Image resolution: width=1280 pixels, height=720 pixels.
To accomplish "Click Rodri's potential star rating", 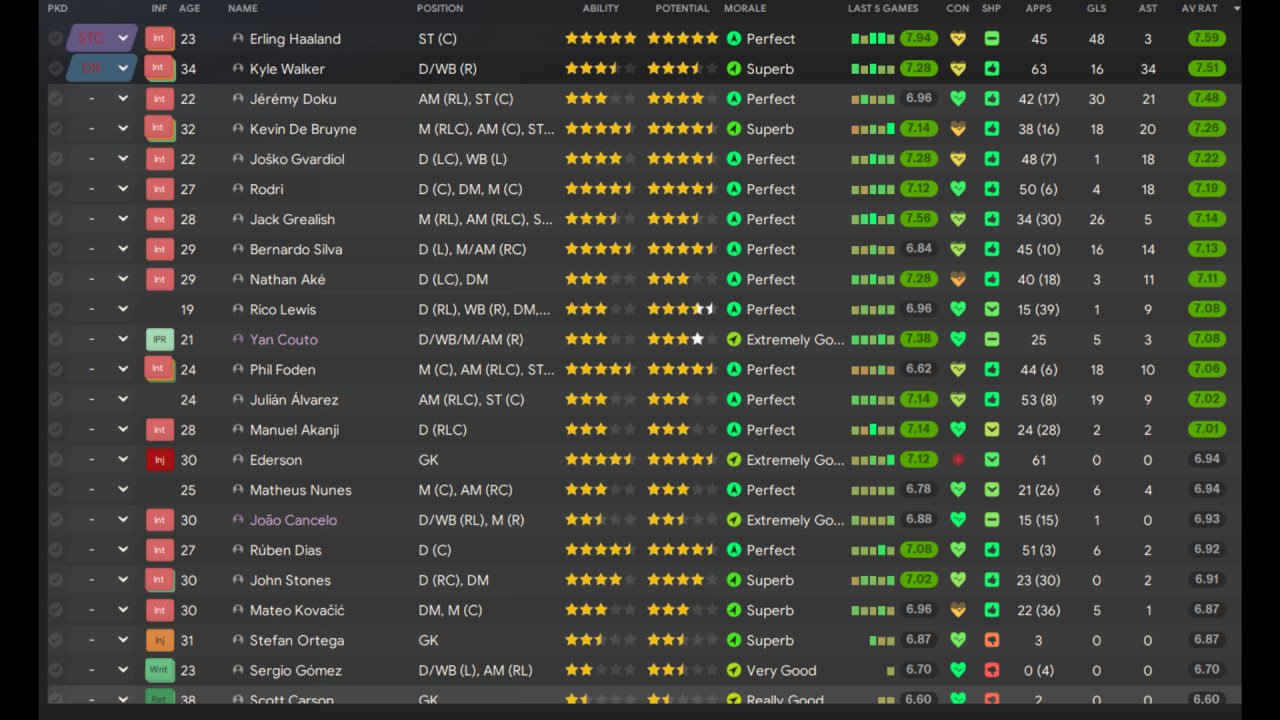I will point(683,189).
